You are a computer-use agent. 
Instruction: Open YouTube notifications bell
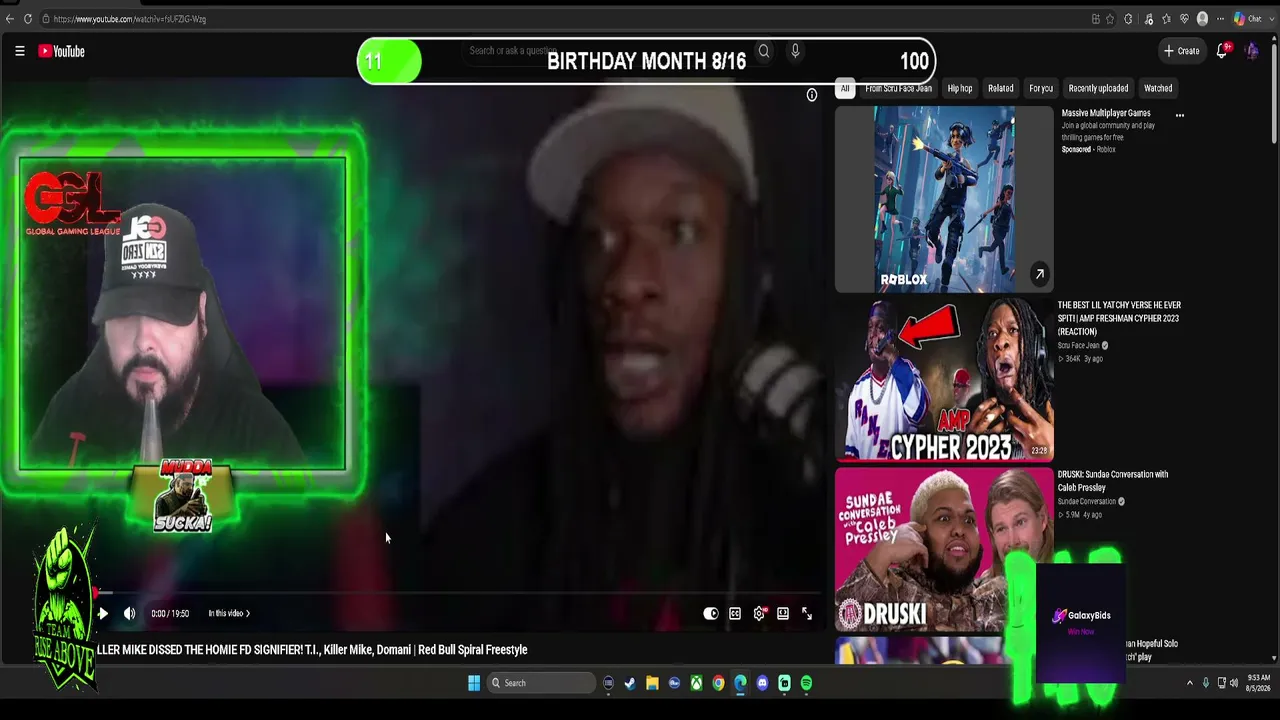tap(1222, 51)
